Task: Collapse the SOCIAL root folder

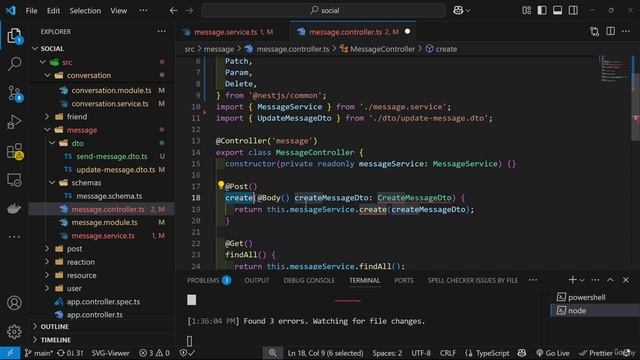Action: click(35, 49)
